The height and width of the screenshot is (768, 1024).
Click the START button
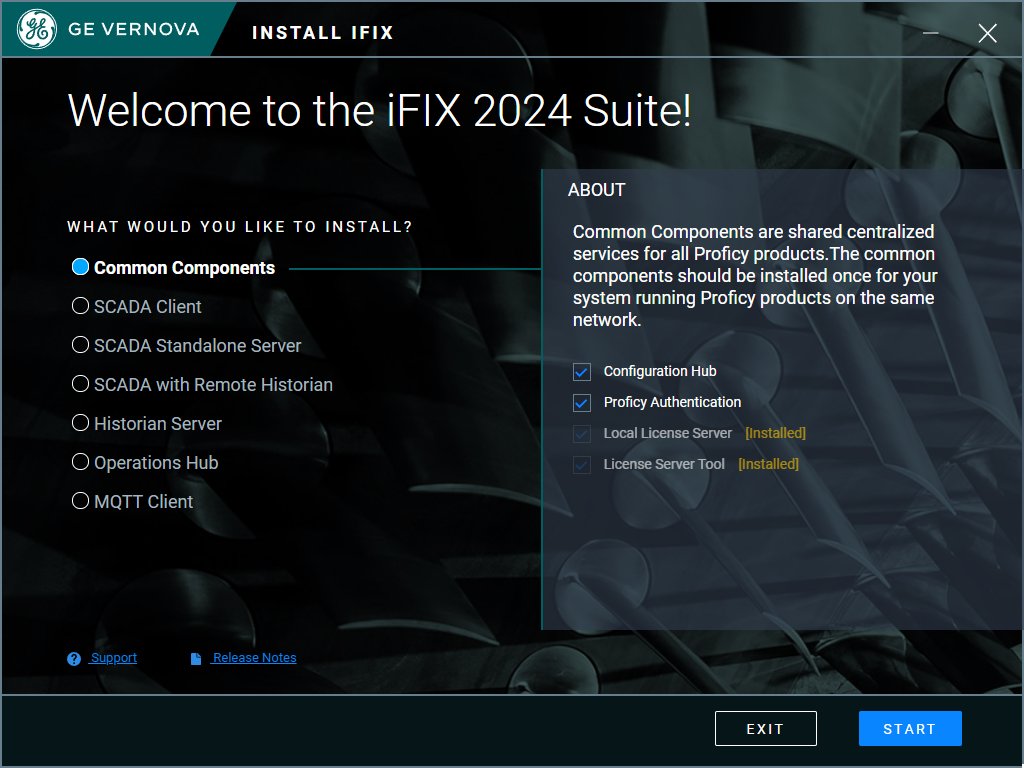pos(910,728)
